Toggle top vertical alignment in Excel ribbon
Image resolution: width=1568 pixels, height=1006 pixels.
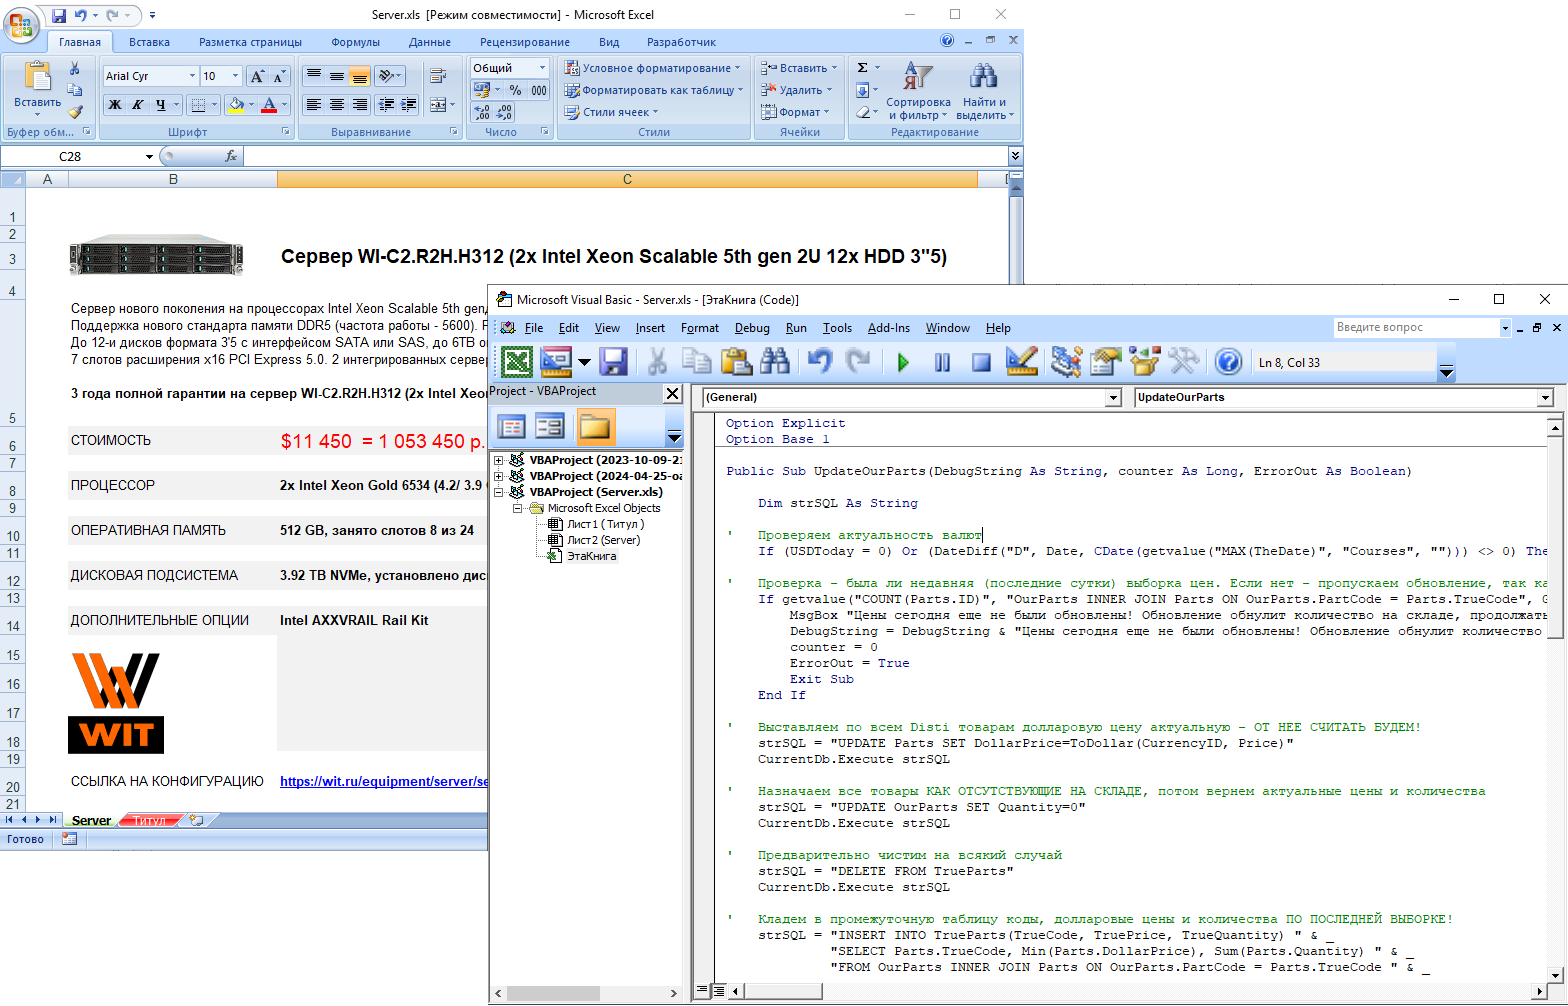314,76
